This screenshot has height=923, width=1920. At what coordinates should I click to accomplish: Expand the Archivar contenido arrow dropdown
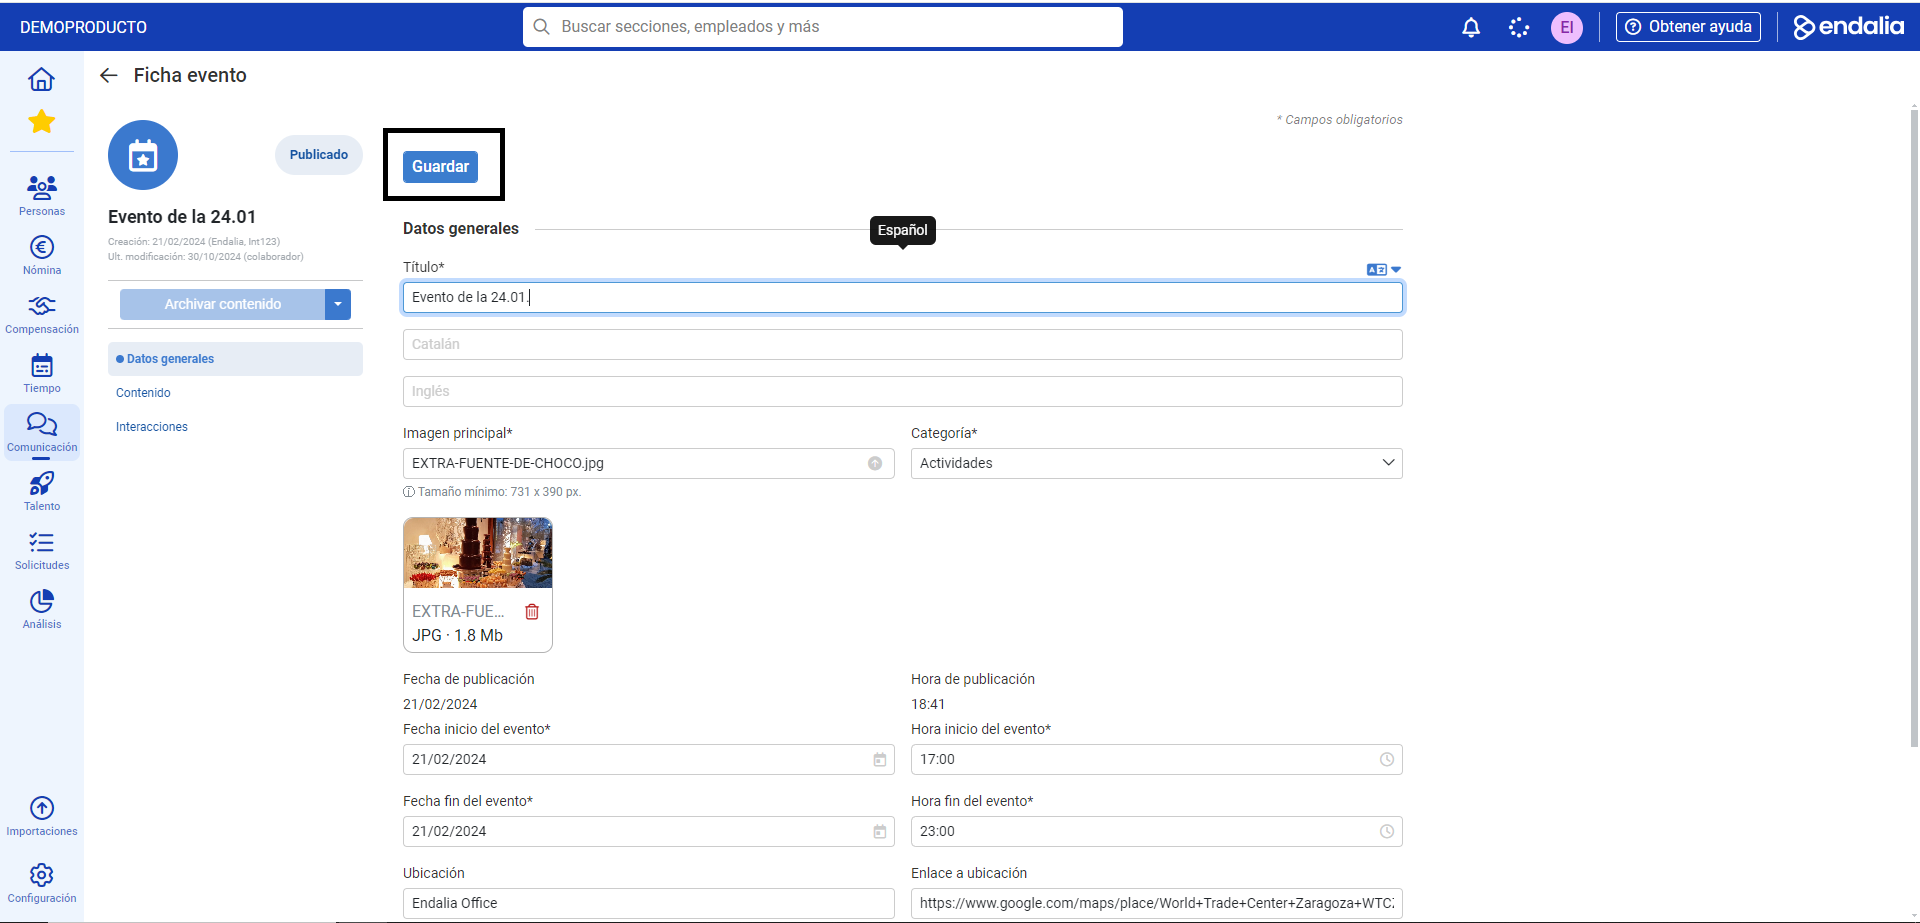pos(338,304)
